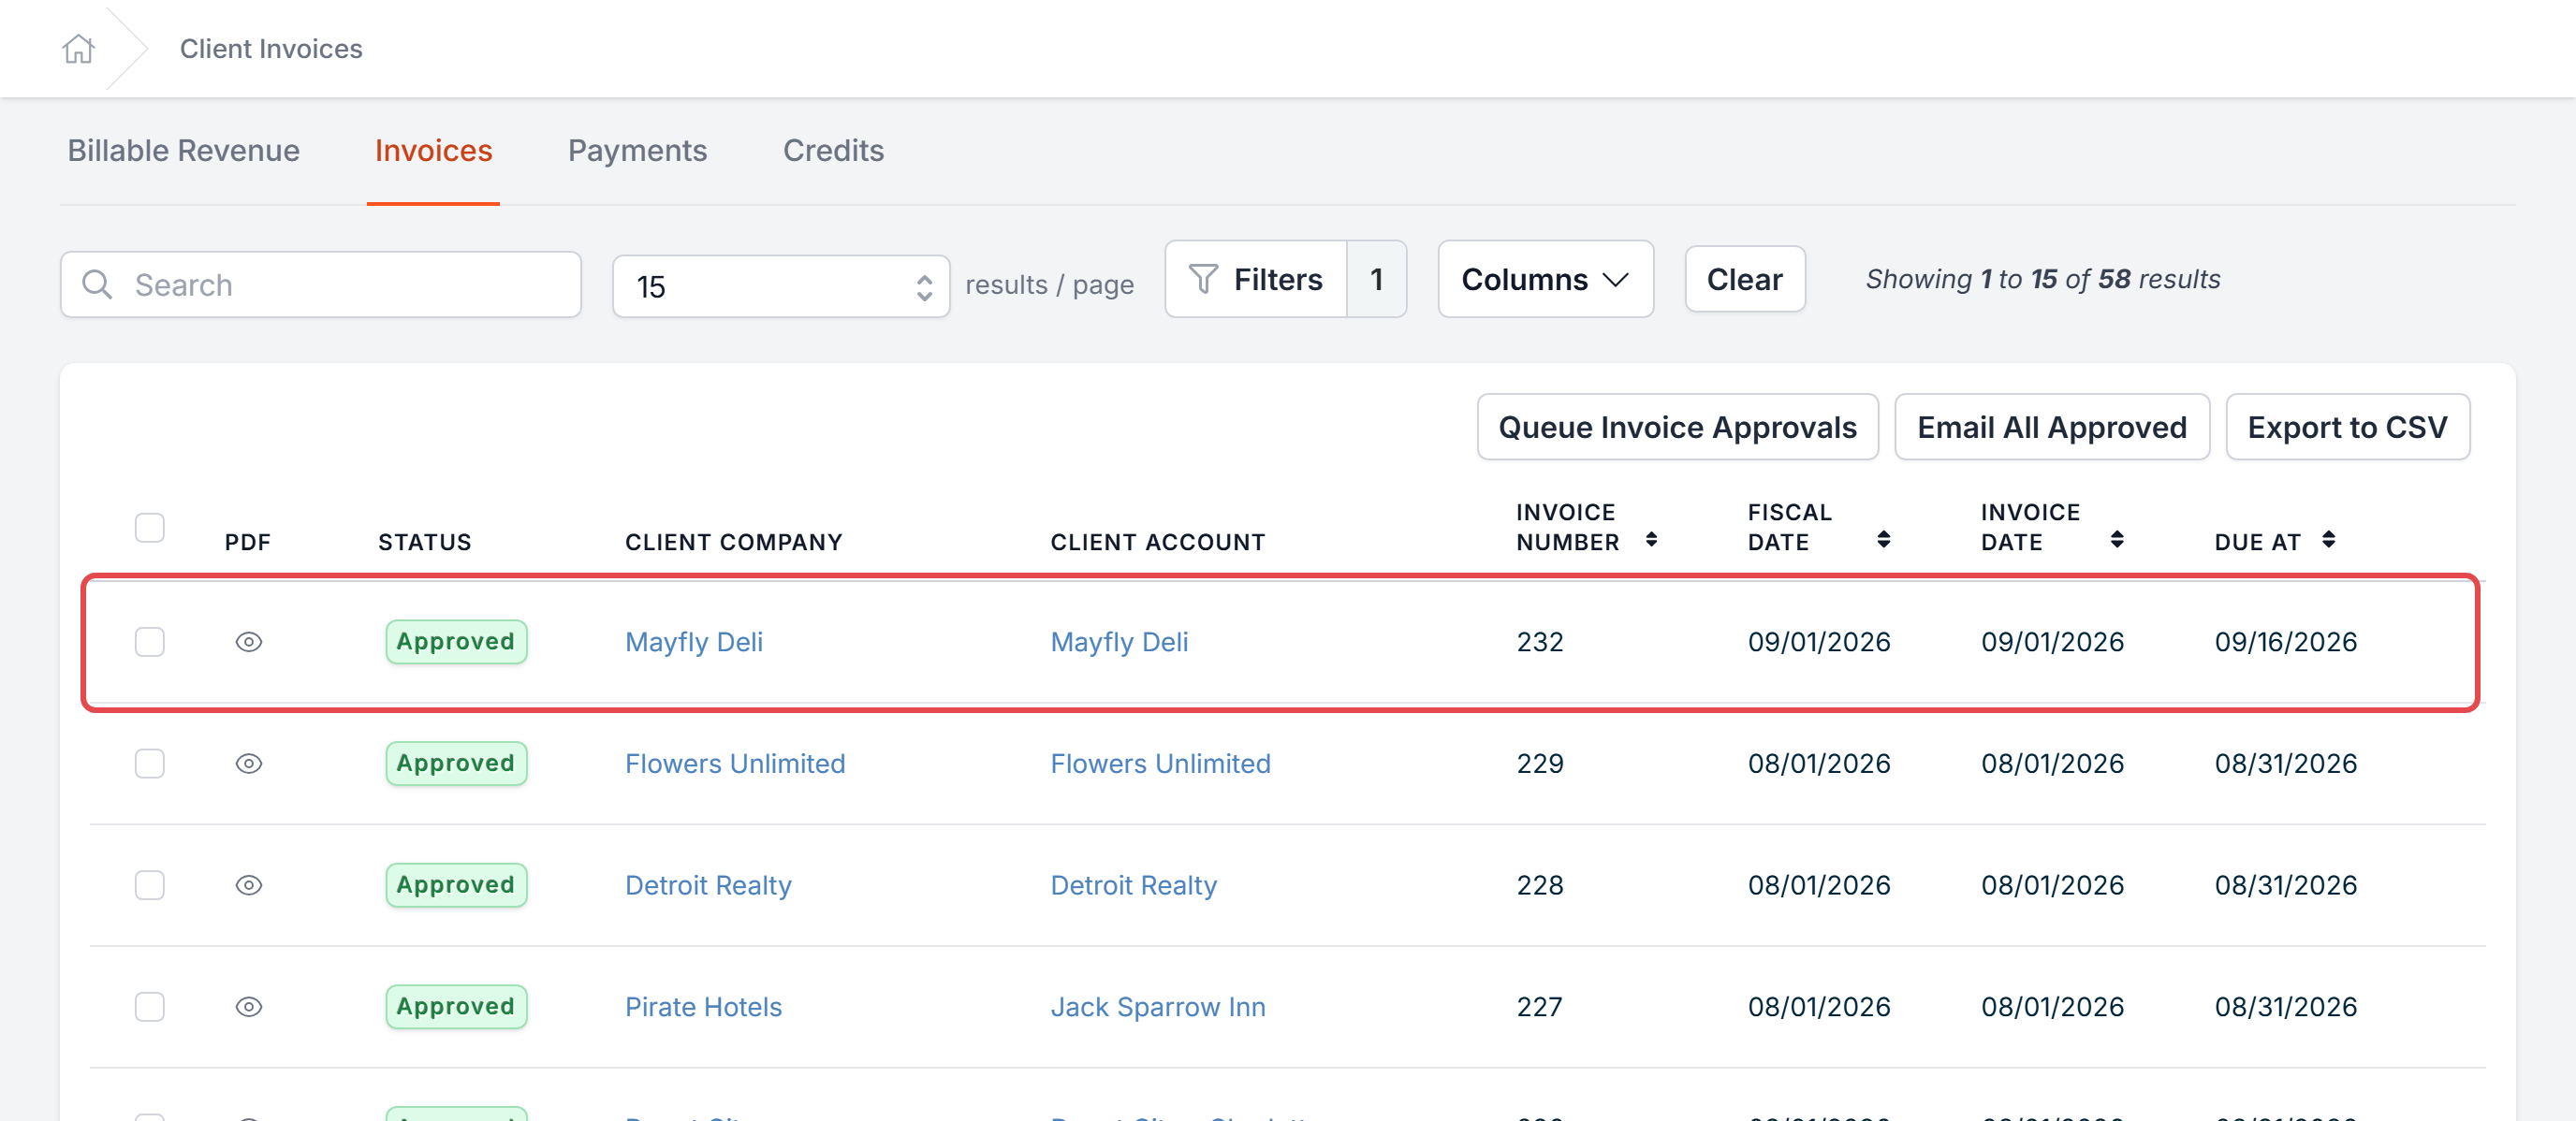Open the Payments tab
2576x1121 pixels.
coord(637,151)
